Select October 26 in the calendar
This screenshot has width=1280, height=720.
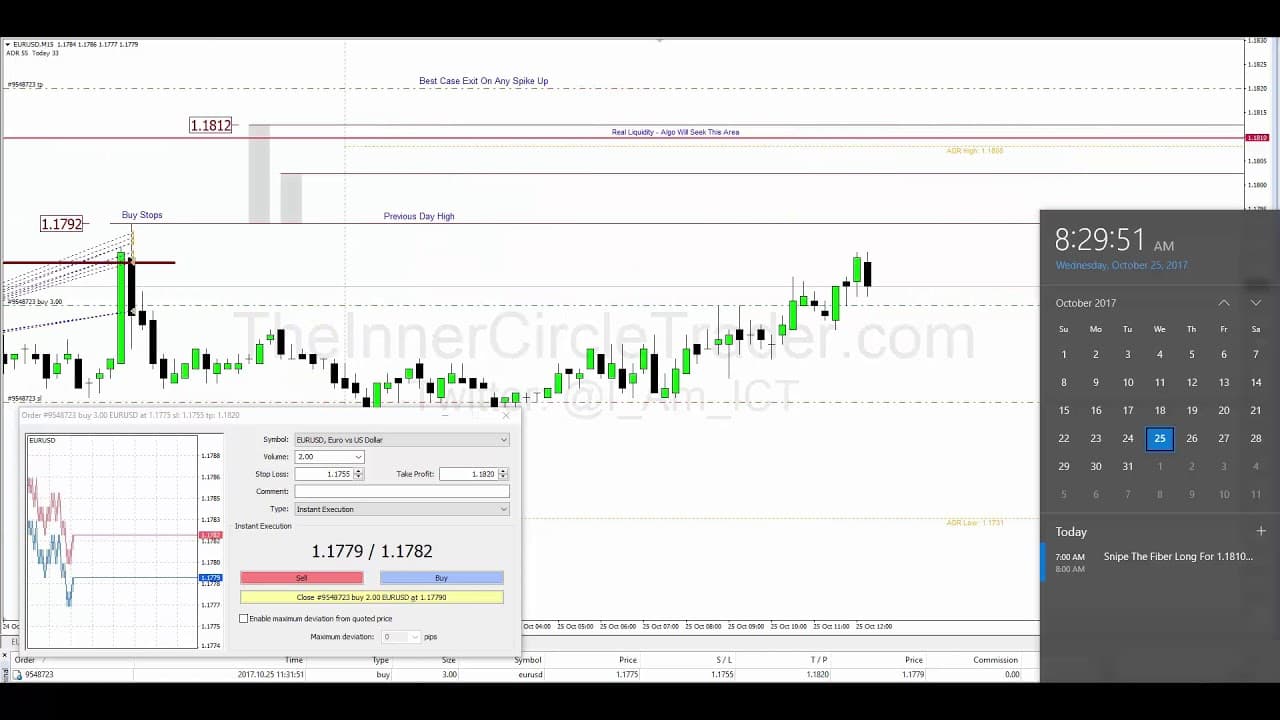[x=1192, y=438]
